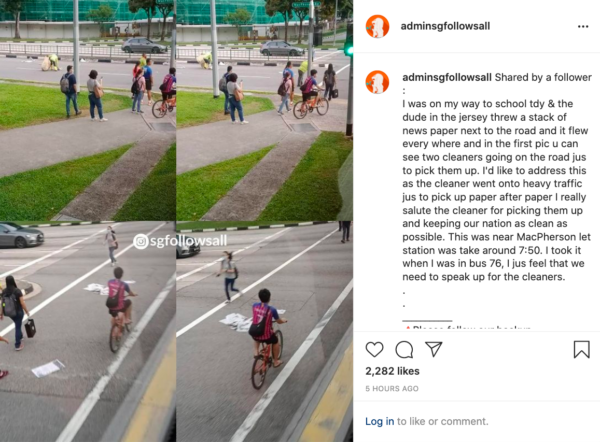Click the paper plane share icon
This screenshot has height=442, width=600.
(x=434, y=349)
